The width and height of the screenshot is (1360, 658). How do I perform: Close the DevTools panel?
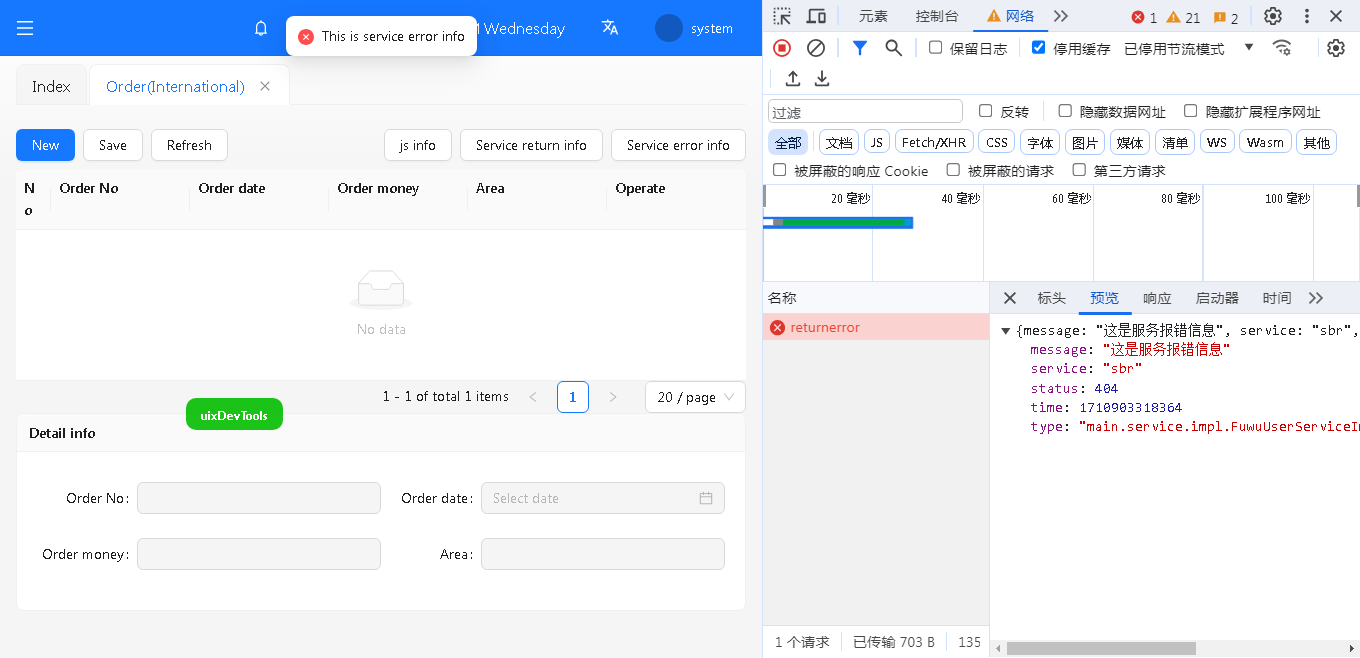pos(1336,16)
